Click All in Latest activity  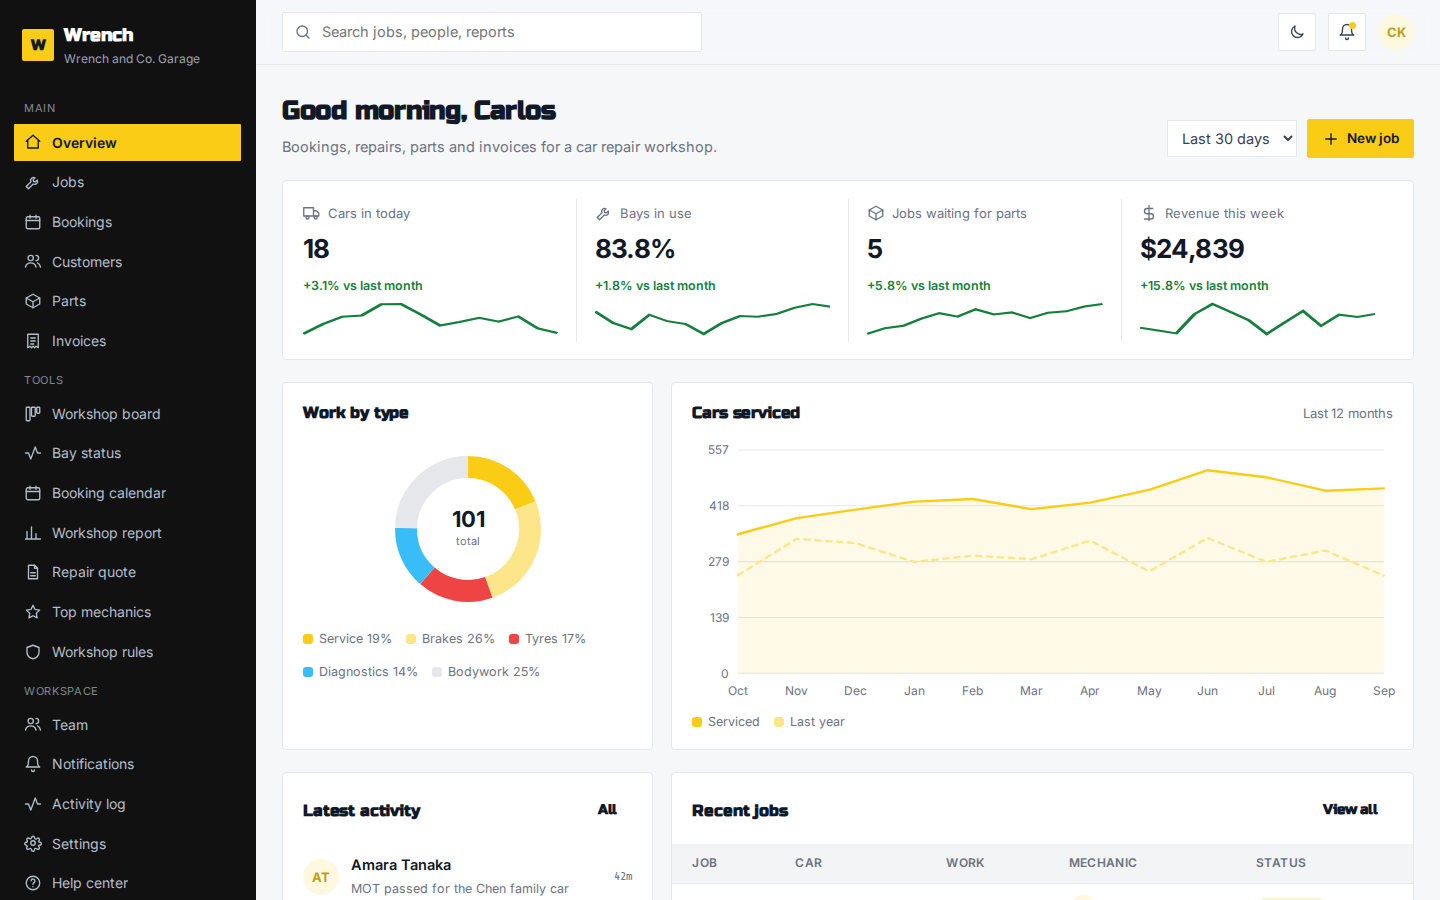coord(607,809)
